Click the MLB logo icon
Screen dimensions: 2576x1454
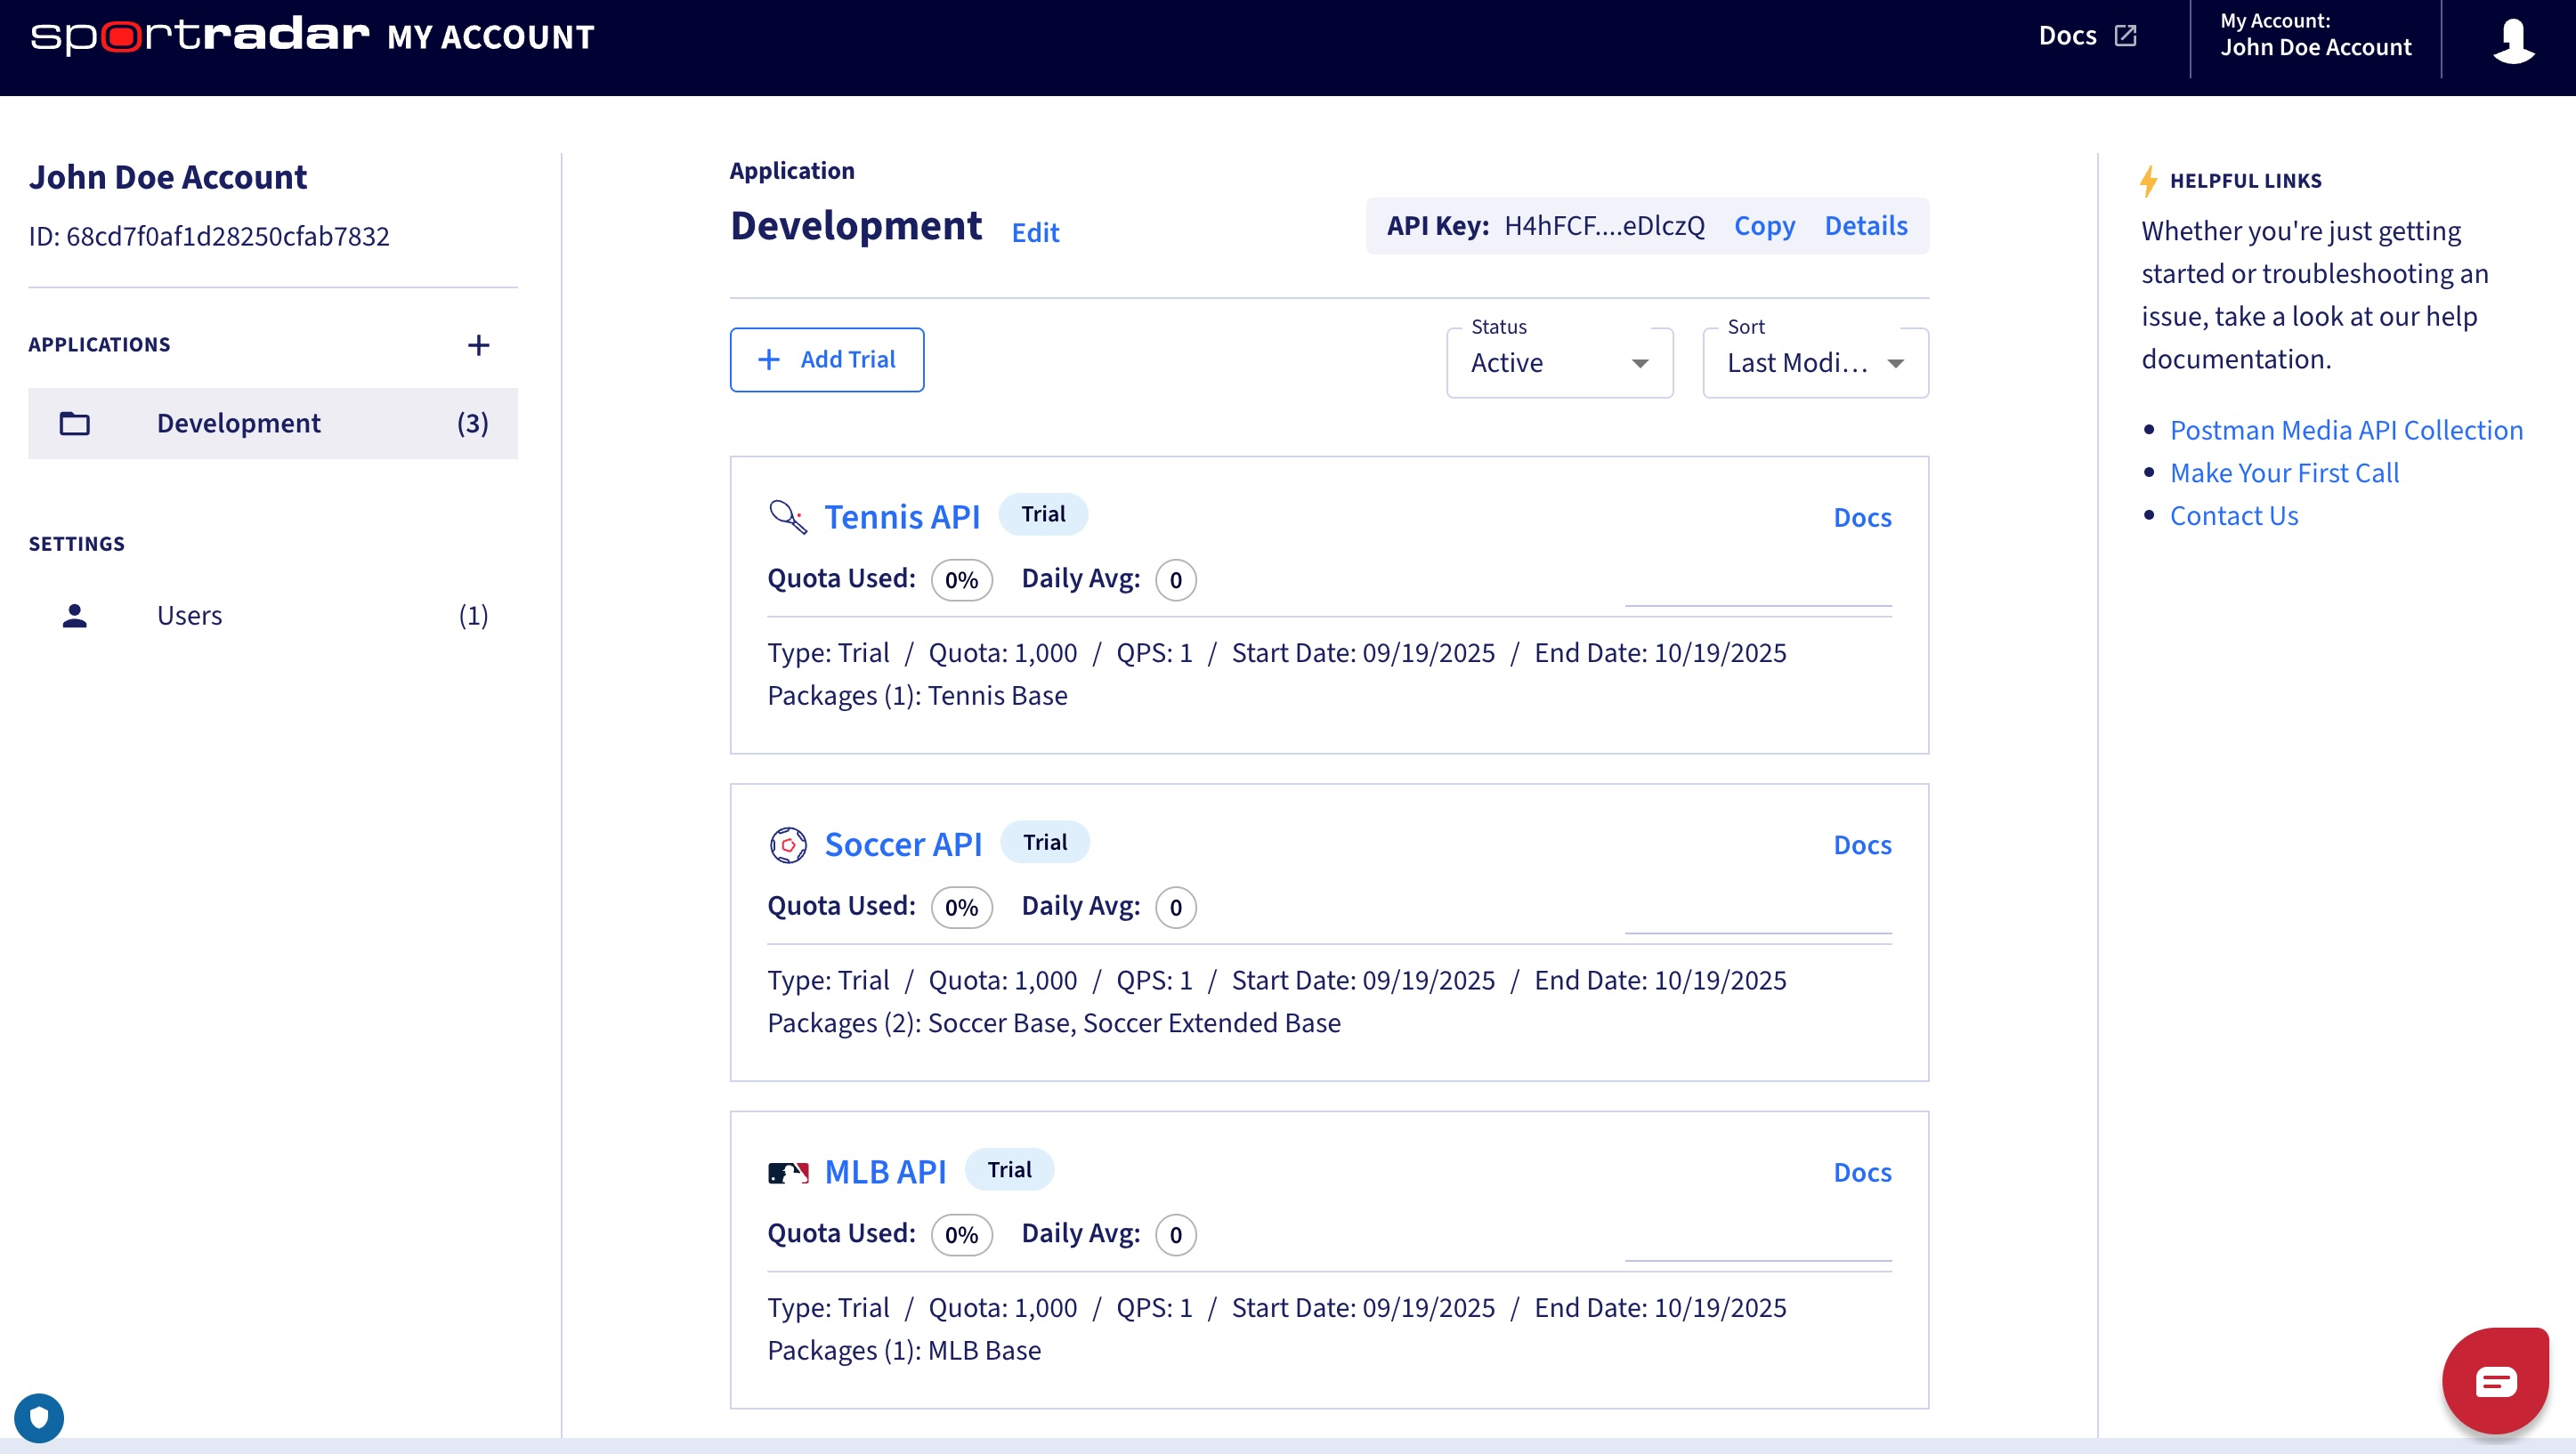787,1172
